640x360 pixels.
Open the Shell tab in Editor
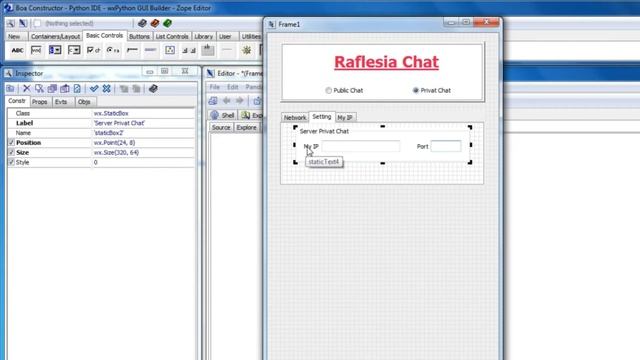(x=223, y=116)
